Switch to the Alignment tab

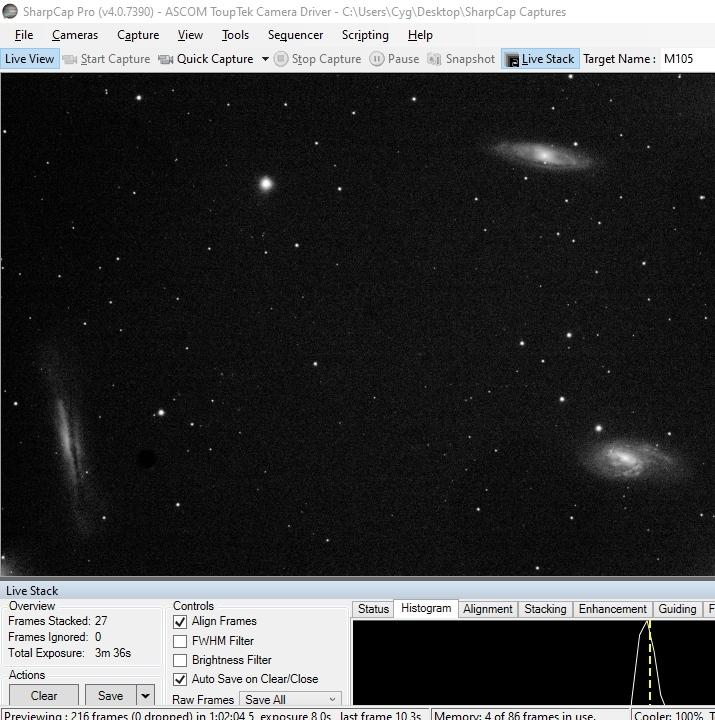point(488,609)
